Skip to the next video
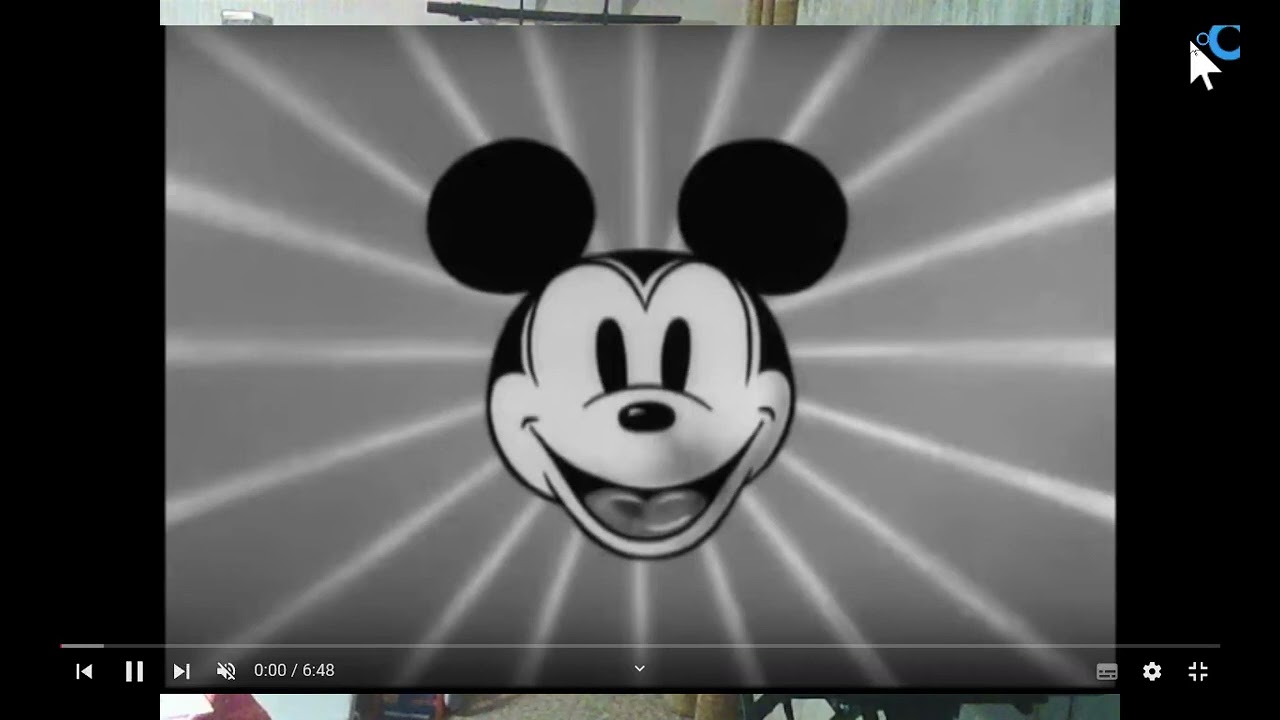Screen dimensions: 1280x720 click(181, 671)
